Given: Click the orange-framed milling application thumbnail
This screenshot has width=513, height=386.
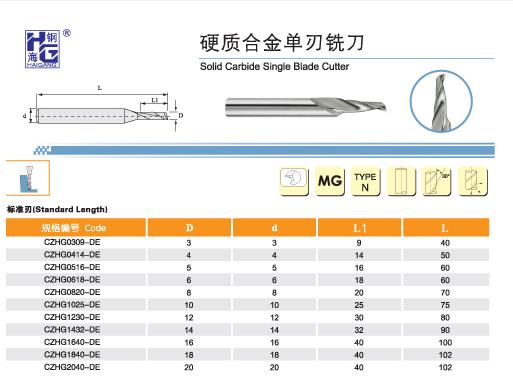Looking at the screenshot, I should point(28,178).
